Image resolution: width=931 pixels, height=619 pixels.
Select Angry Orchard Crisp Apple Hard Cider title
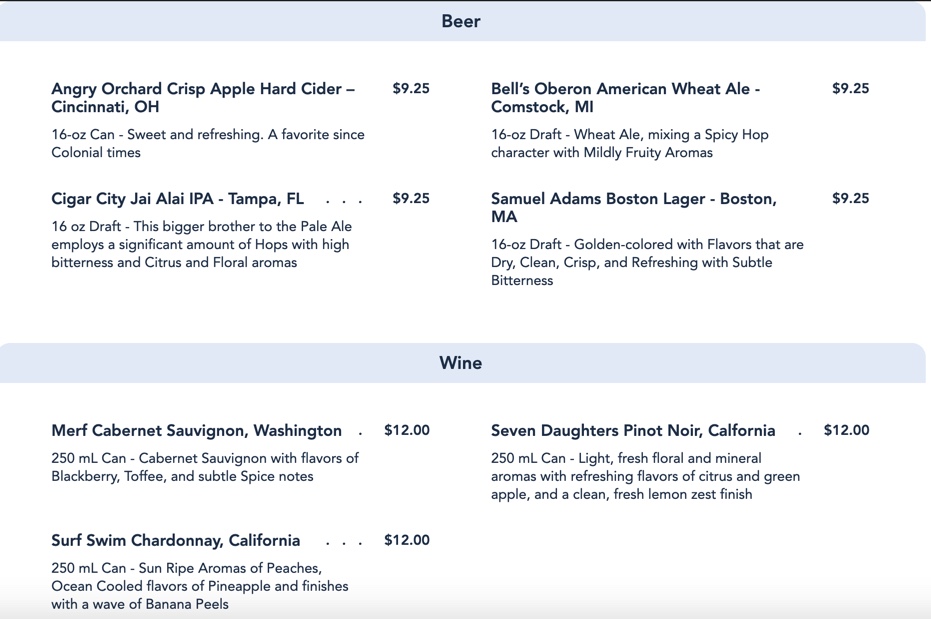(203, 98)
